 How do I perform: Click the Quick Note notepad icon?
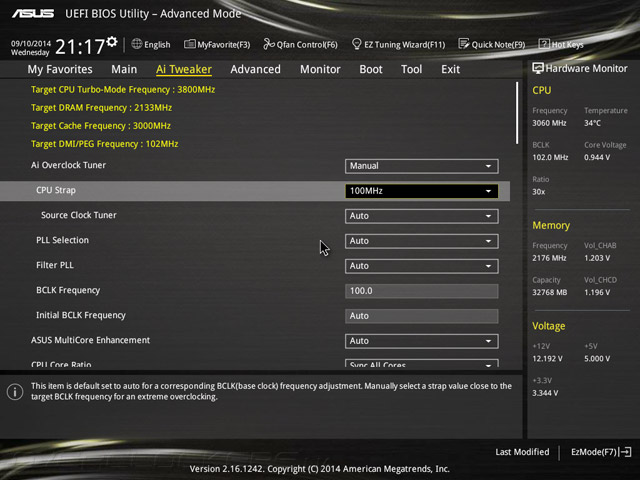point(464,44)
